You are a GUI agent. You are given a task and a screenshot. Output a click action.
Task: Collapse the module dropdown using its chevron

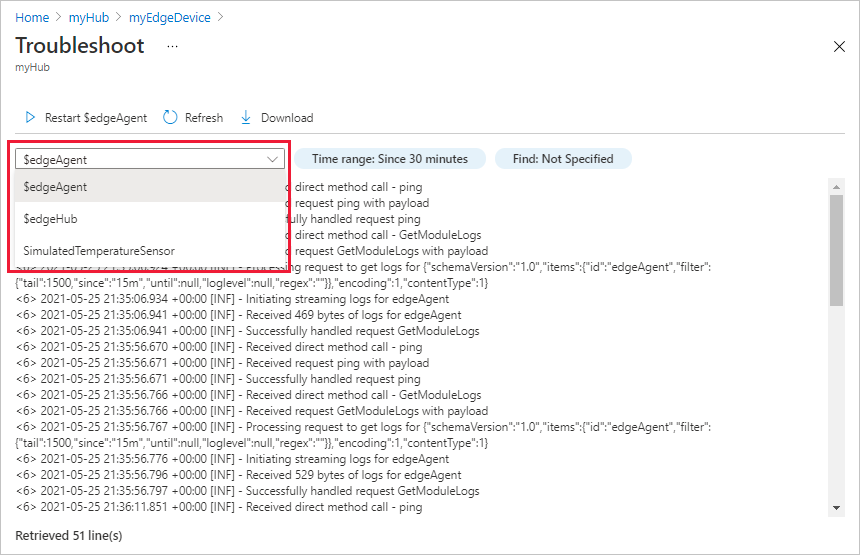[x=273, y=159]
